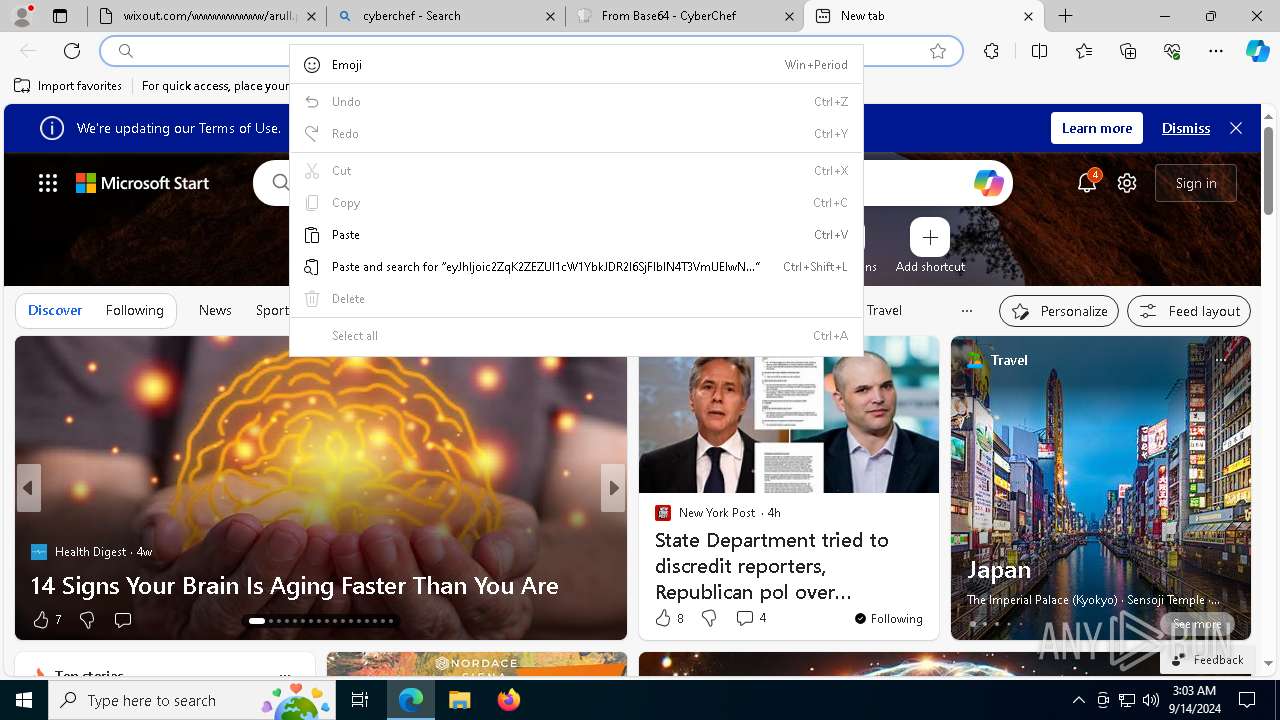Open the Windows Start menu

tap(24, 700)
